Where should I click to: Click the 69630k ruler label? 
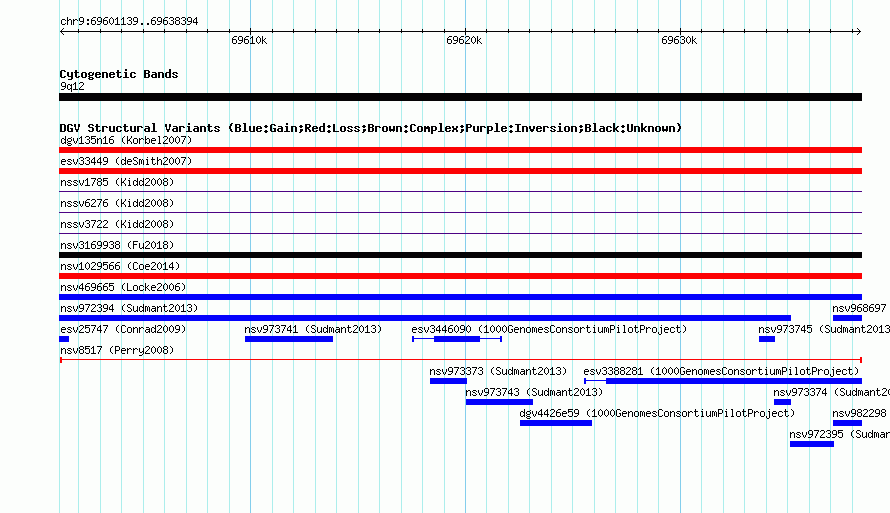point(679,40)
